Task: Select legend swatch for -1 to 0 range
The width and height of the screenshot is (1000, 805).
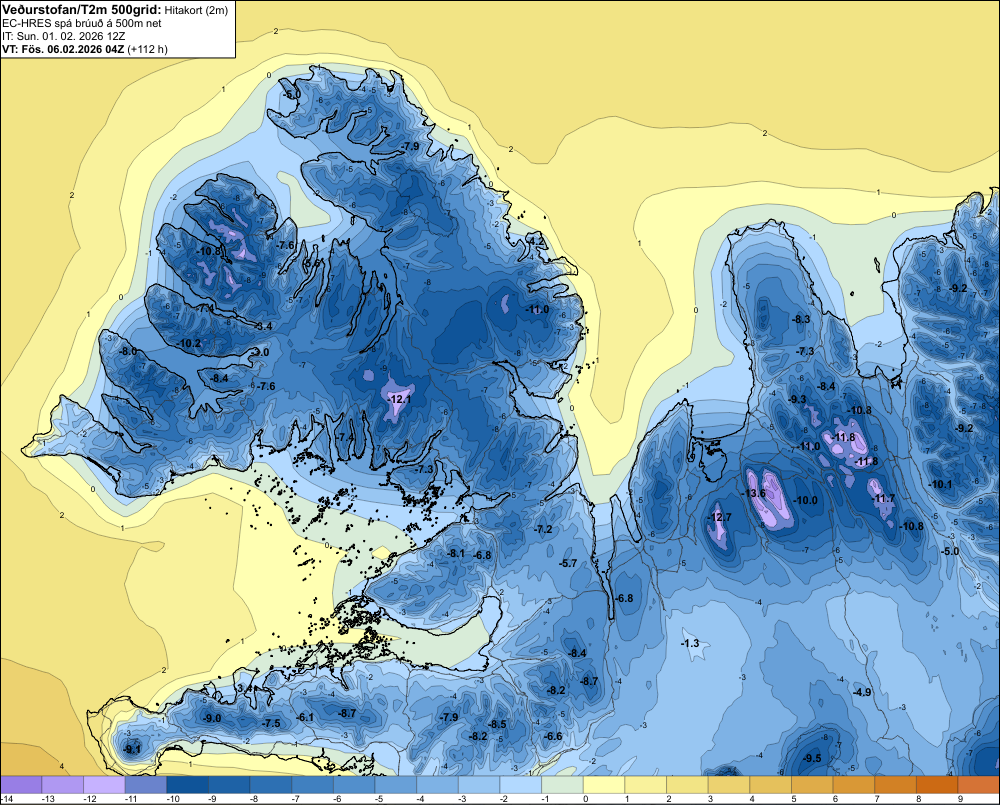Action: coord(562,784)
